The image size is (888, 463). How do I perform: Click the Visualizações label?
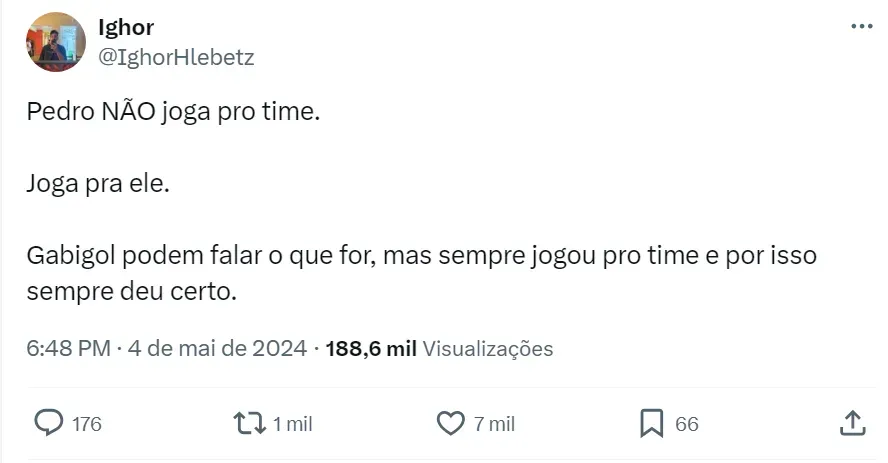488,349
